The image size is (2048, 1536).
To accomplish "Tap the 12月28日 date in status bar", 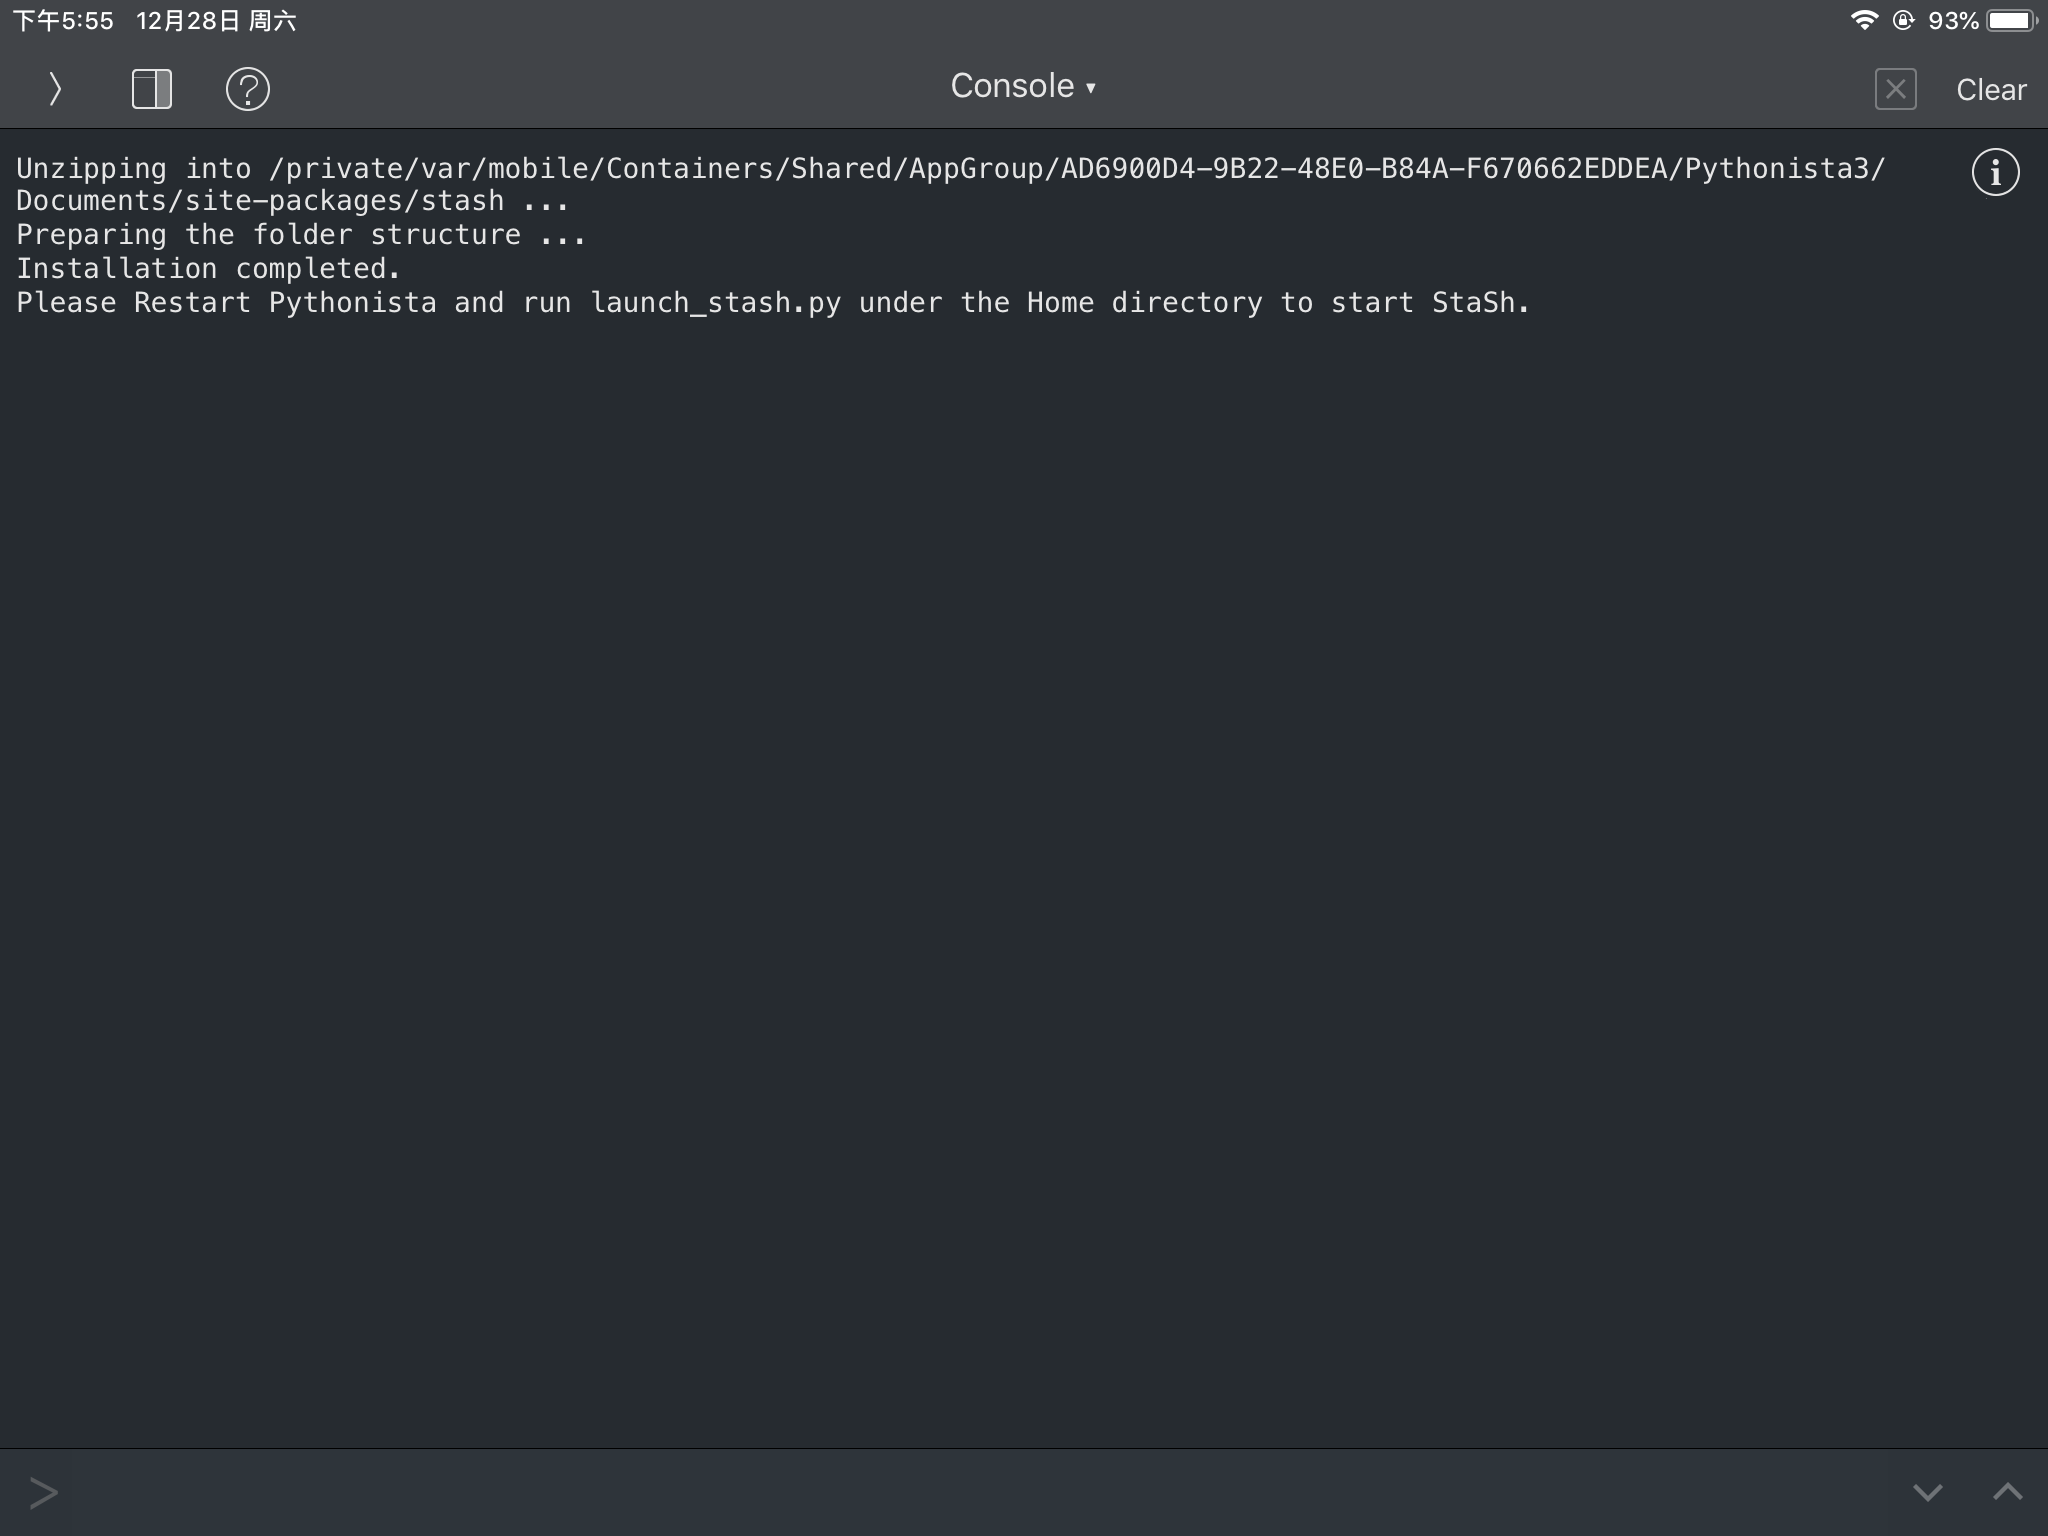I will click(190, 21).
